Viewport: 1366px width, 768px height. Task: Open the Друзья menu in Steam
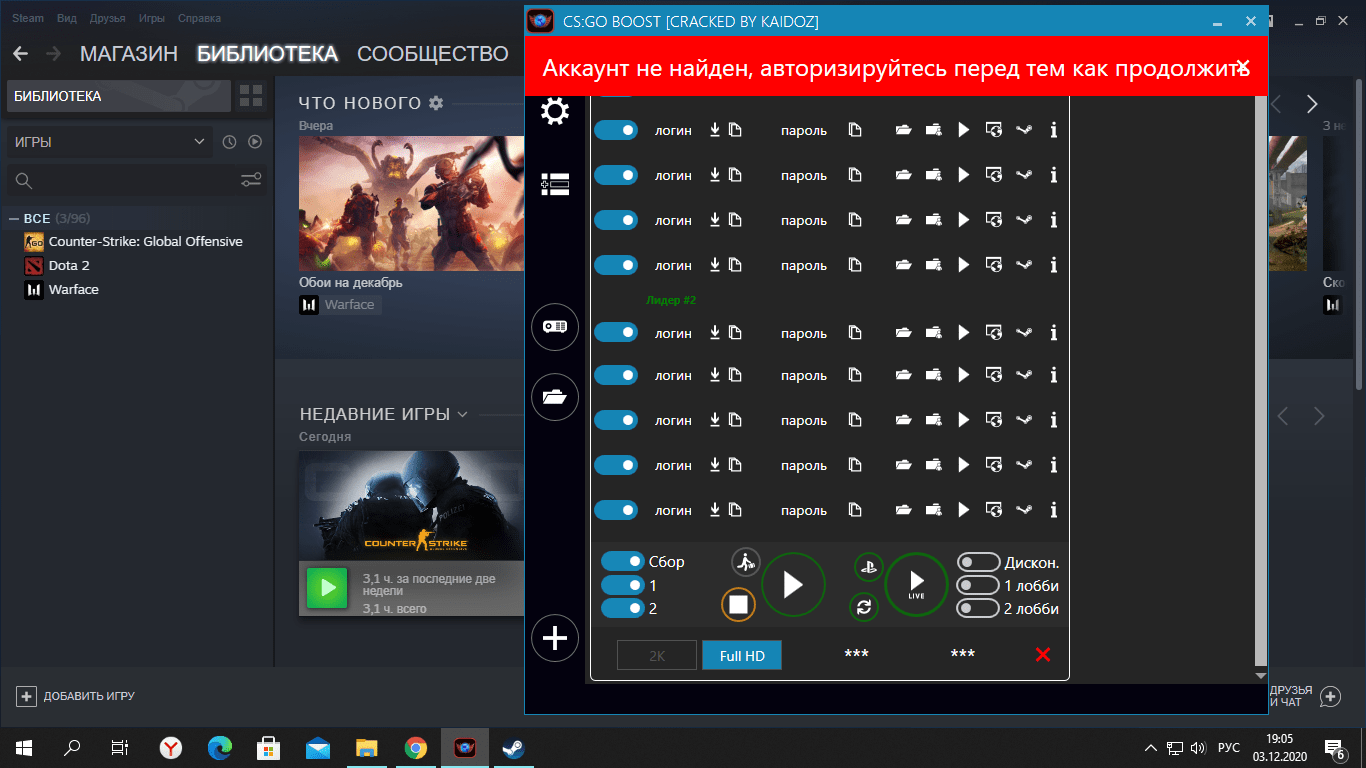coord(107,19)
